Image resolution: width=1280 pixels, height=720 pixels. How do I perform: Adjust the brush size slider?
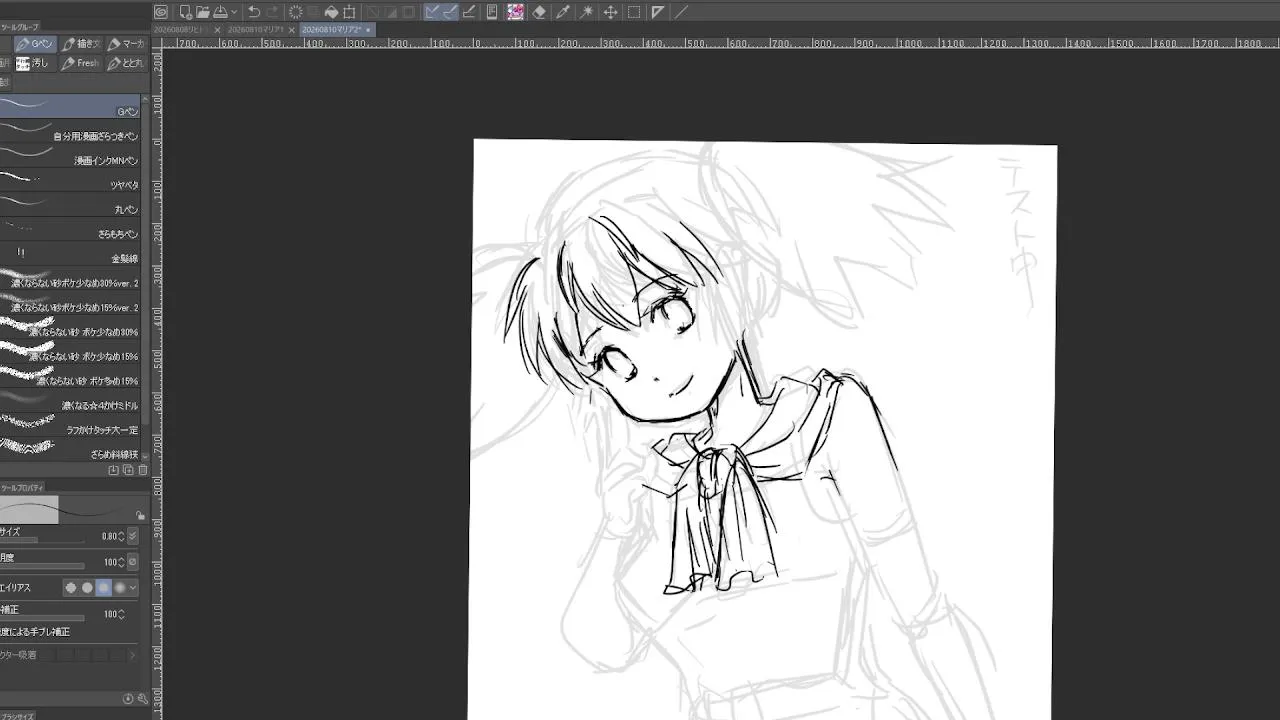[x=42, y=540]
